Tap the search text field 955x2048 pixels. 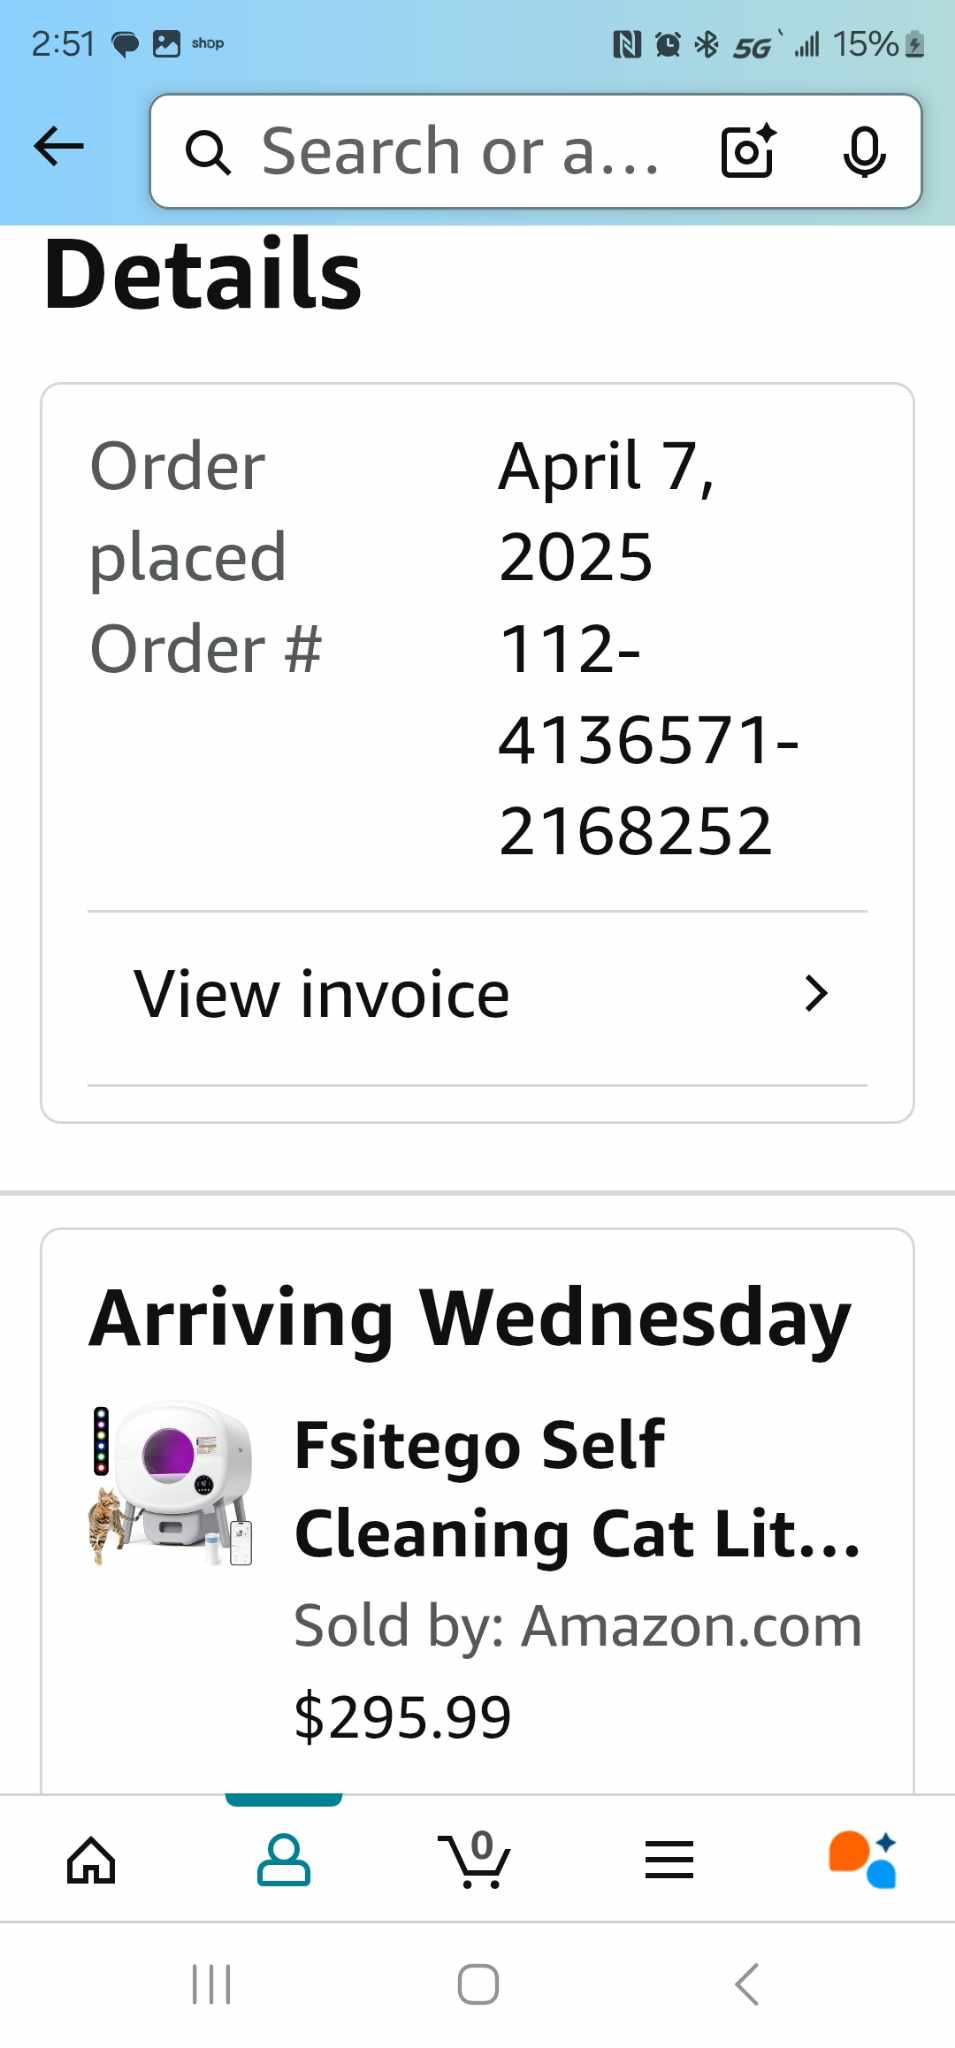coord(460,152)
